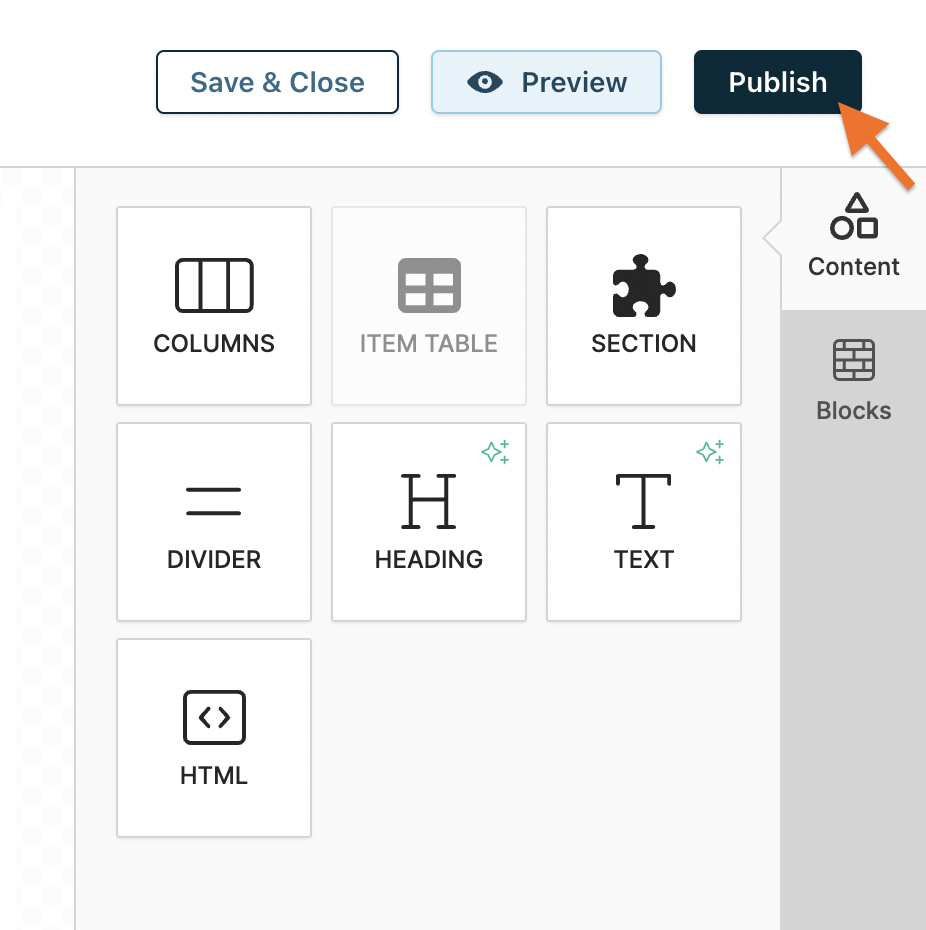Click the eye icon in Preview
926x930 pixels.
pyautogui.click(x=485, y=82)
